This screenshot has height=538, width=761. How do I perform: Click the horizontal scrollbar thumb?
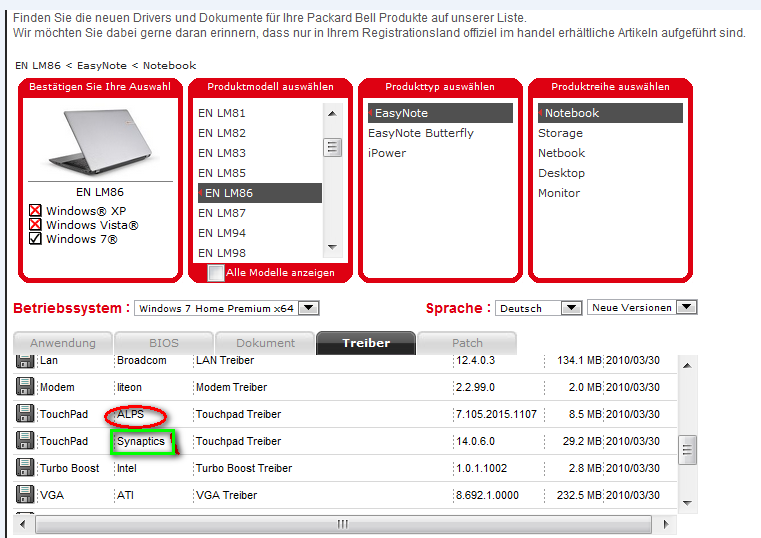(343, 524)
